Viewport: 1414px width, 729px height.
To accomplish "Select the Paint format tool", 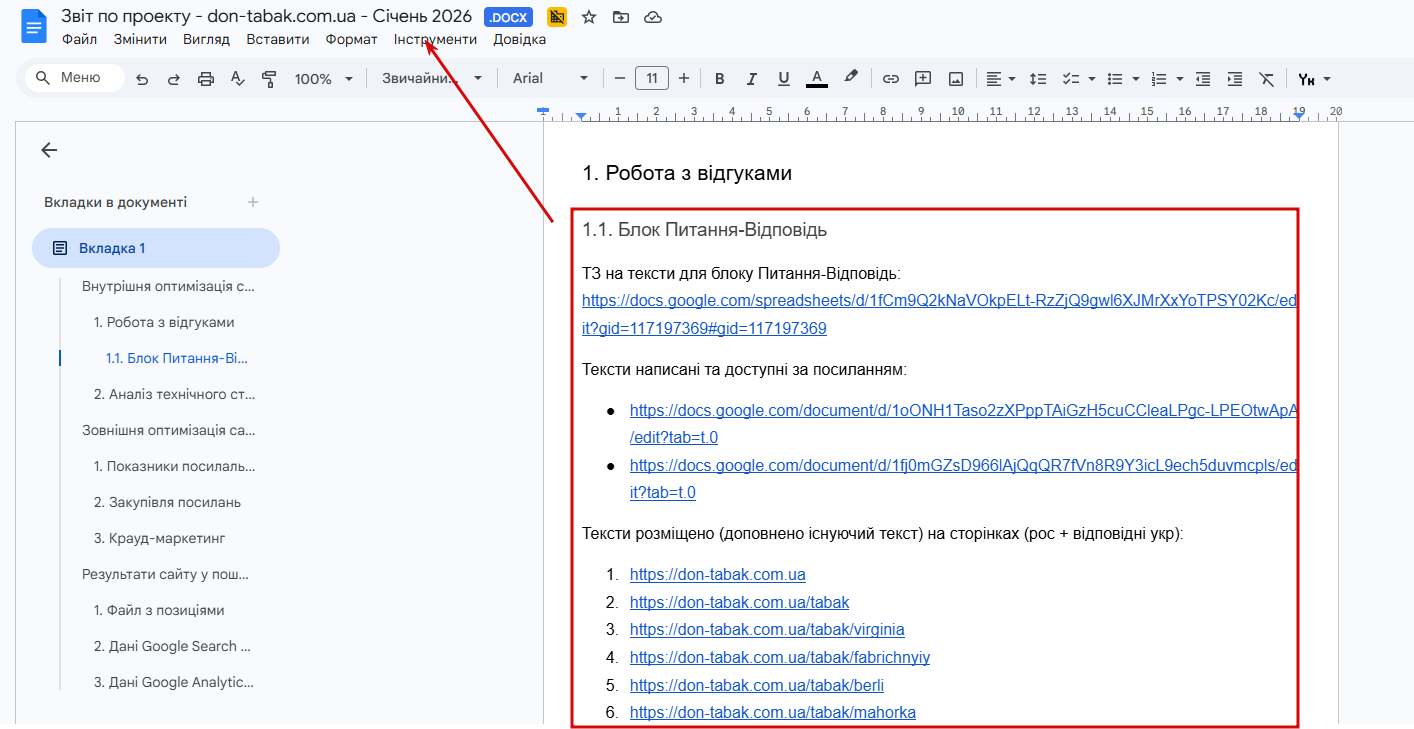I will tap(269, 79).
